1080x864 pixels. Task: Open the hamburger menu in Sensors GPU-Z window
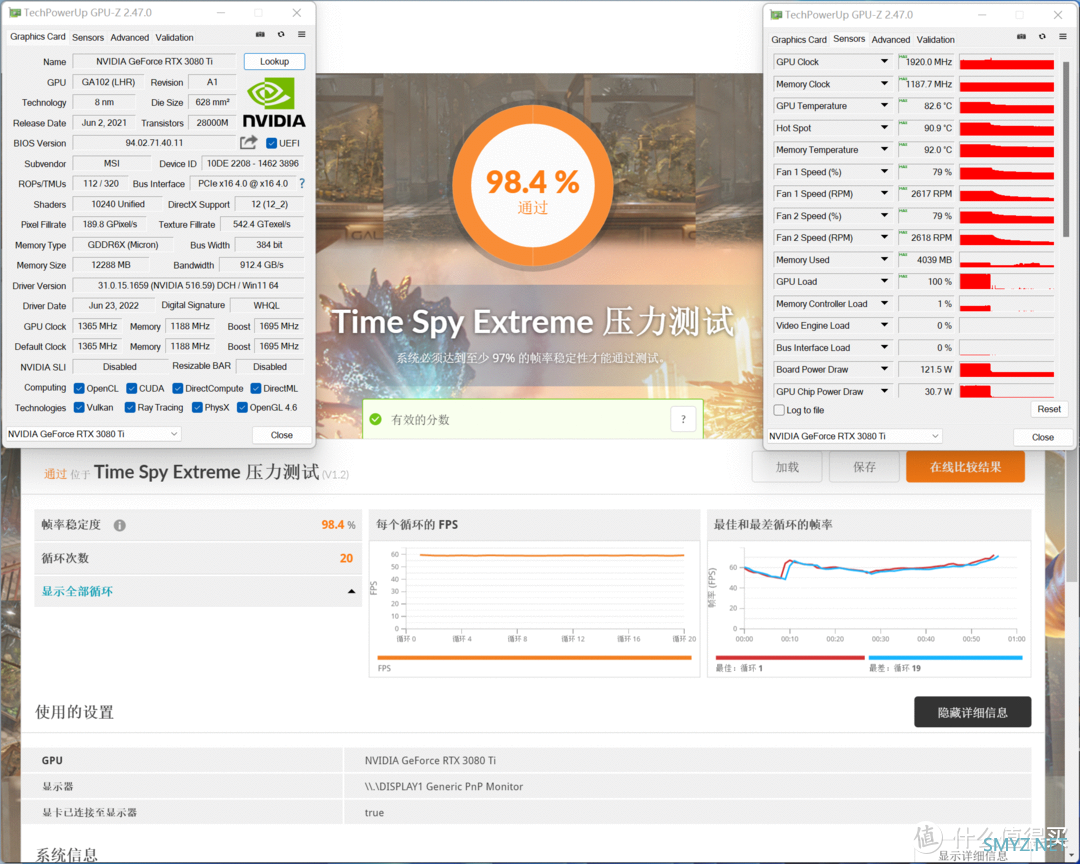(x=1063, y=37)
